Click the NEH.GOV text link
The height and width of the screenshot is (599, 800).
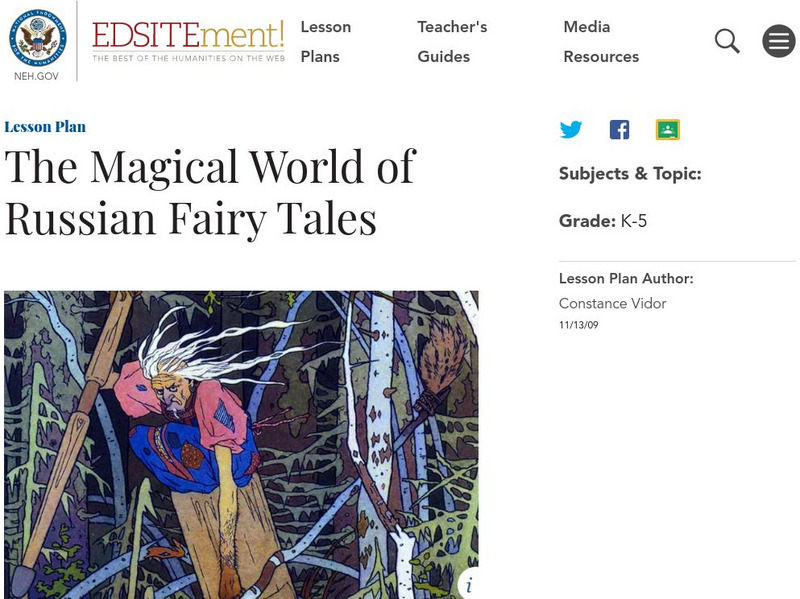[36, 76]
